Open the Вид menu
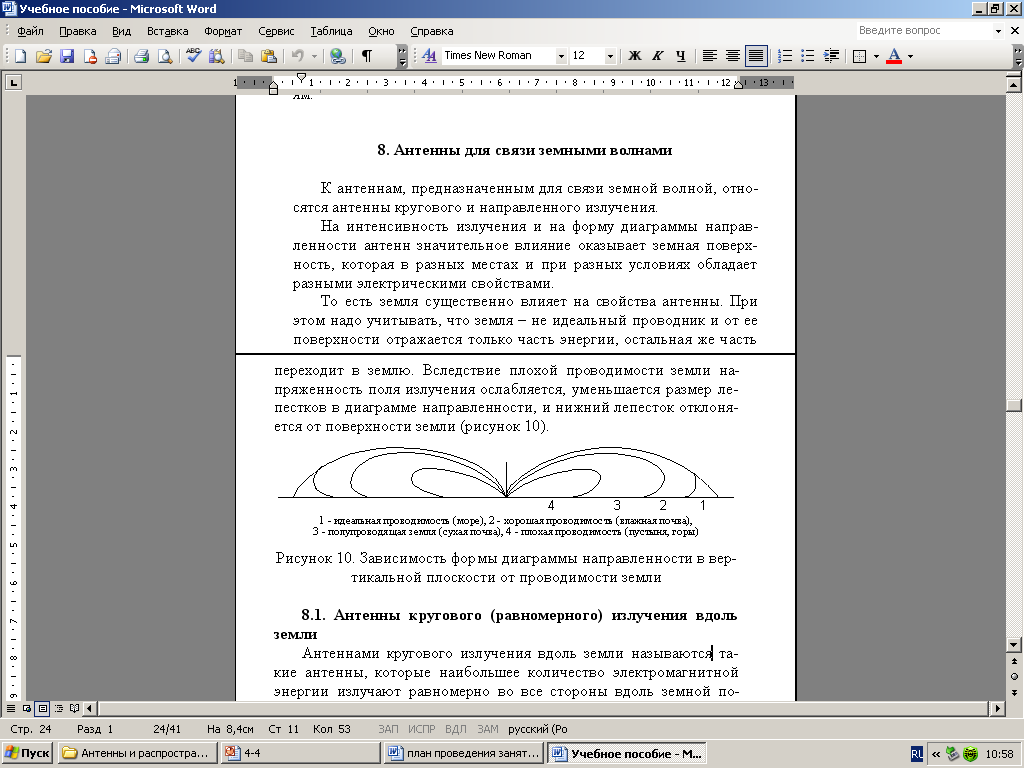Image resolution: width=1024 pixels, height=768 pixels. (121, 31)
